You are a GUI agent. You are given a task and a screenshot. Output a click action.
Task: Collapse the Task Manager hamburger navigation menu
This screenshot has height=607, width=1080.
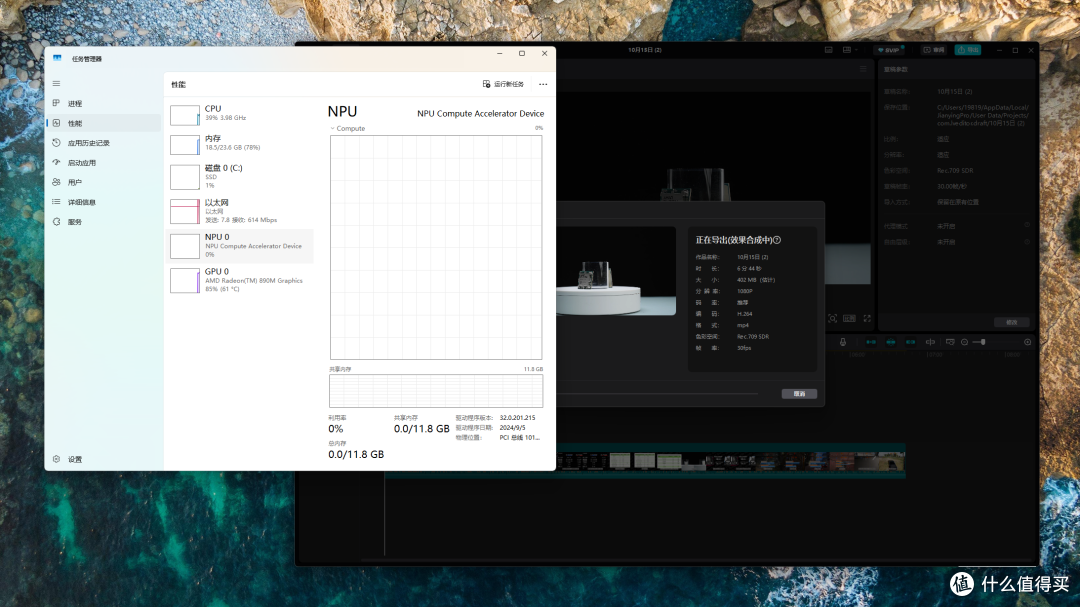[x=57, y=83]
